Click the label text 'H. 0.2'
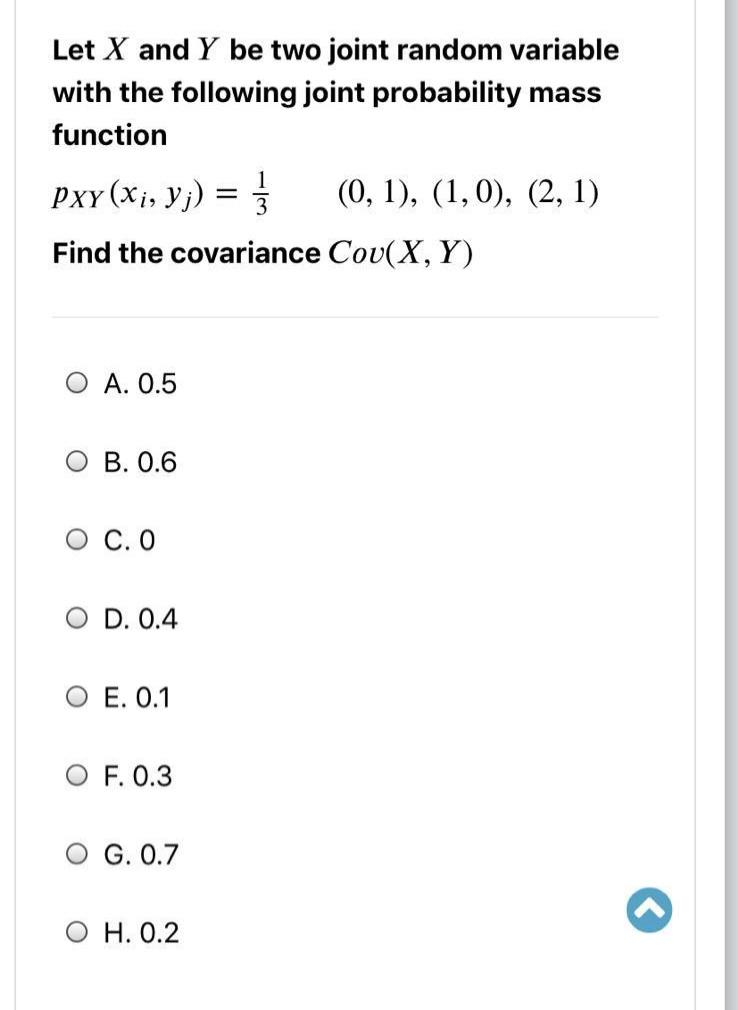Image resolution: width=738 pixels, height=1010 pixels. [141, 932]
